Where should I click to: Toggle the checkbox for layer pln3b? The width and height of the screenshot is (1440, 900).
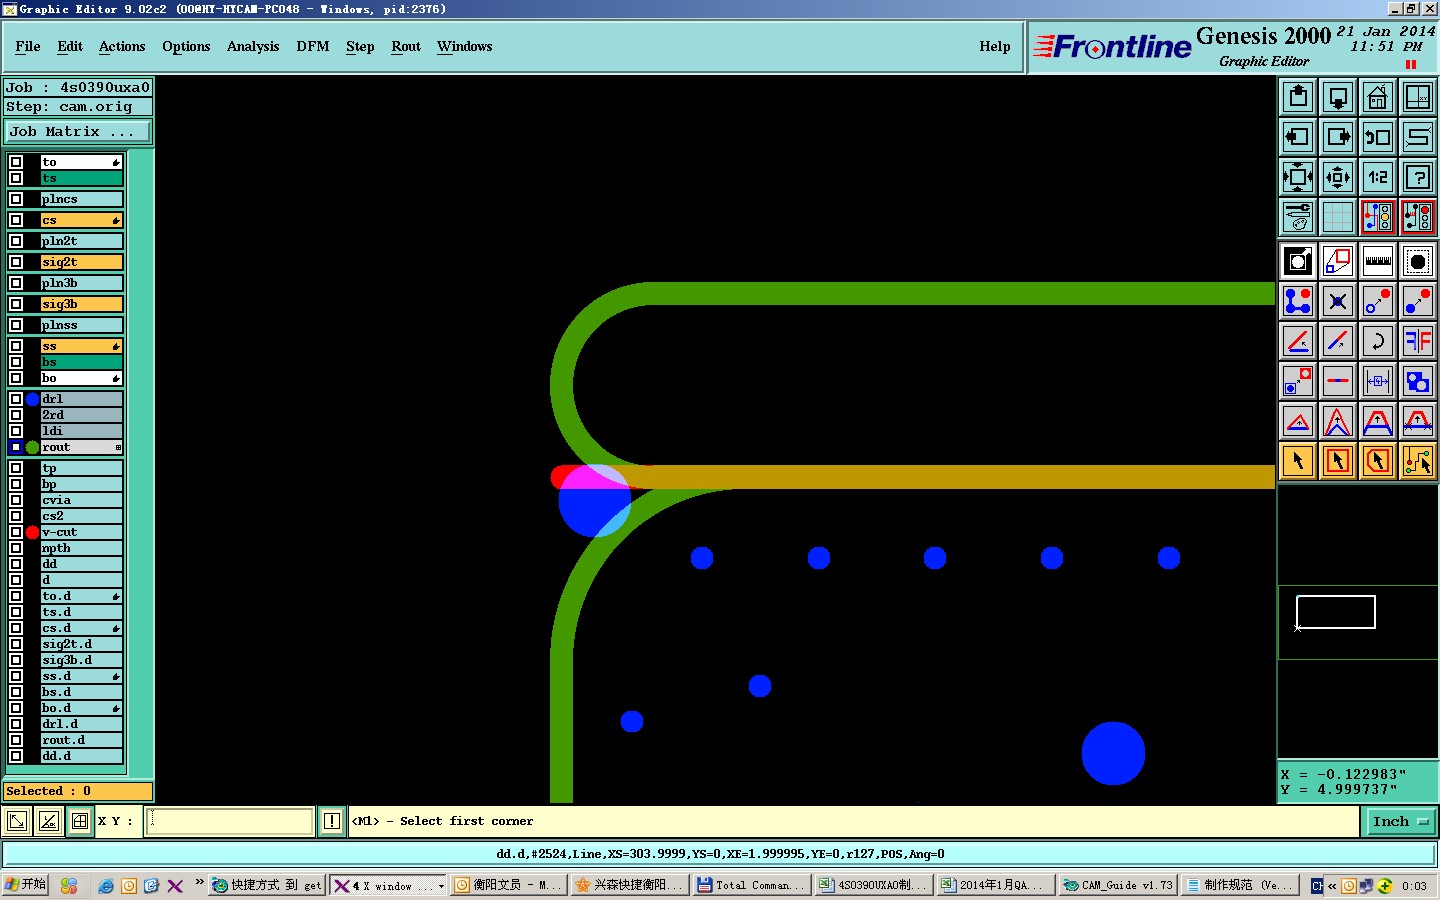point(16,283)
